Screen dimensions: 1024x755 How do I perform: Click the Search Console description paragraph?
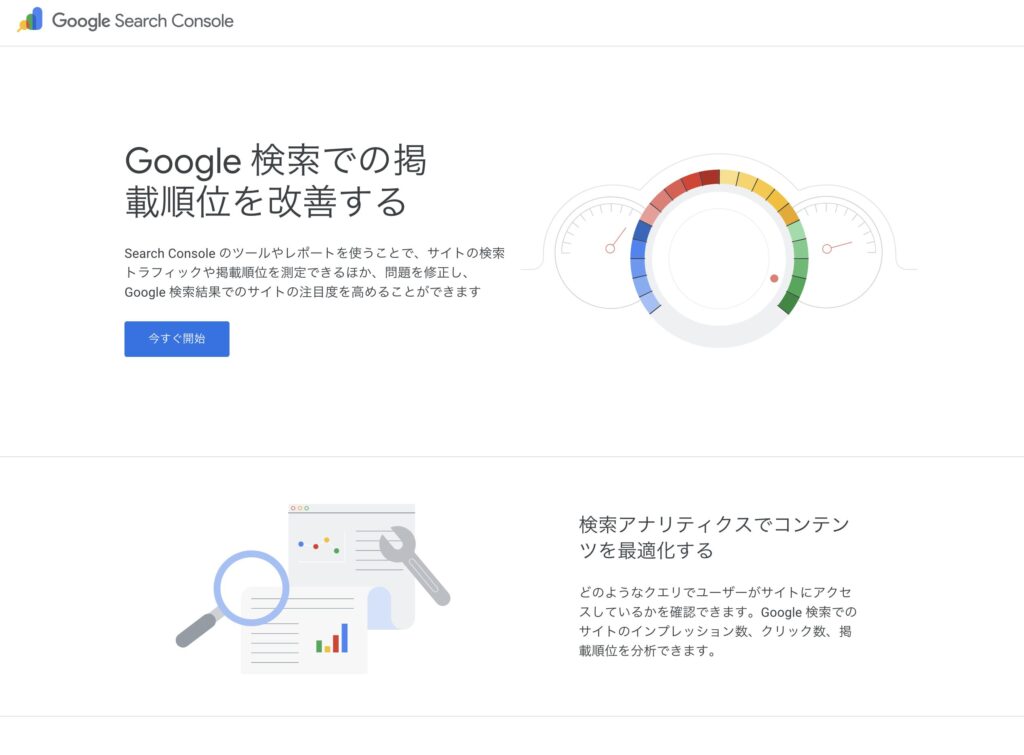[314, 272]
